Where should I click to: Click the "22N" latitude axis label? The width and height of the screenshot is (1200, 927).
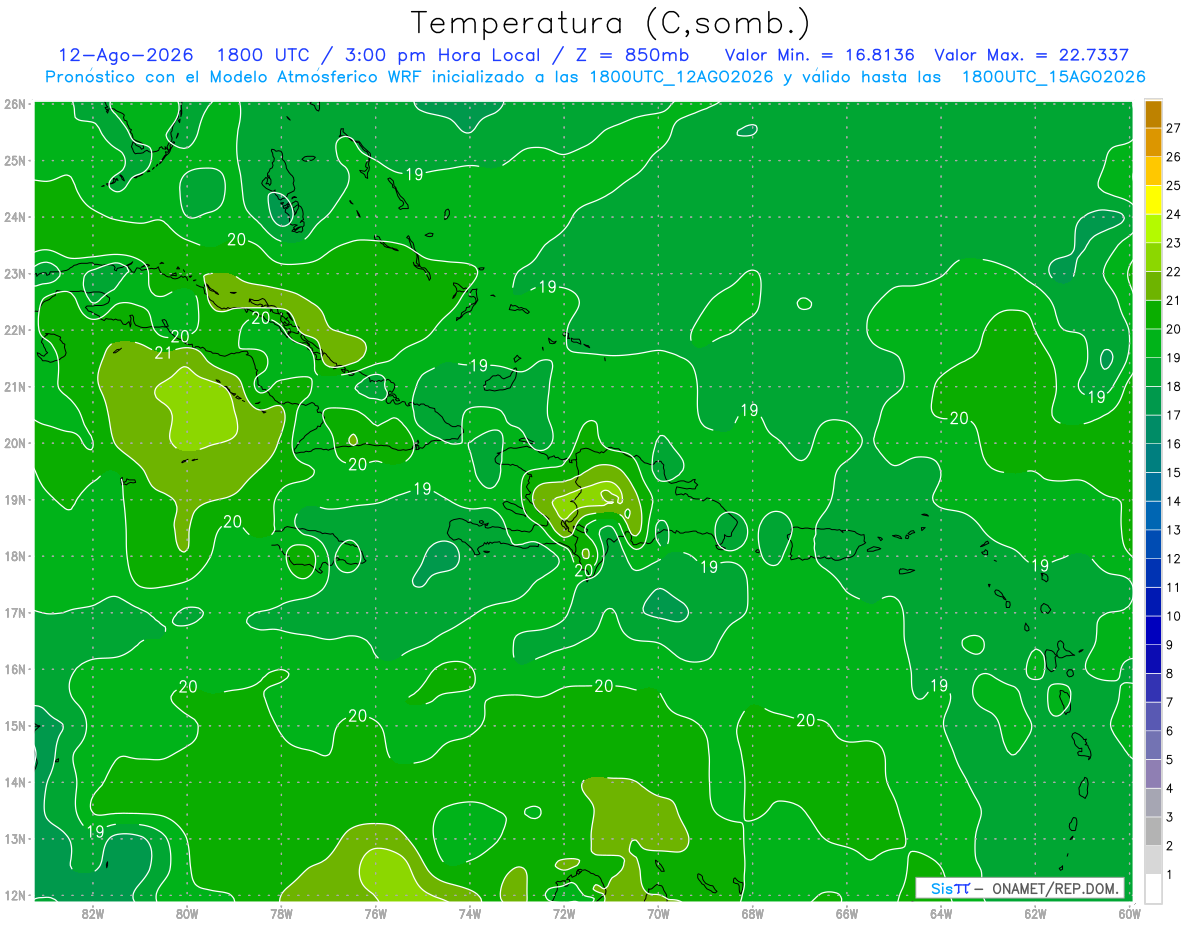(x=15, y=330)
